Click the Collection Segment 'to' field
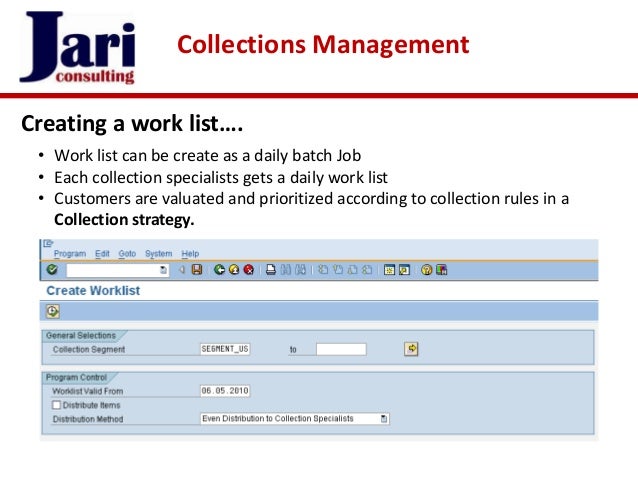Image resolution: width=638 pixels, height=479 pixels. tap(341, 349)
